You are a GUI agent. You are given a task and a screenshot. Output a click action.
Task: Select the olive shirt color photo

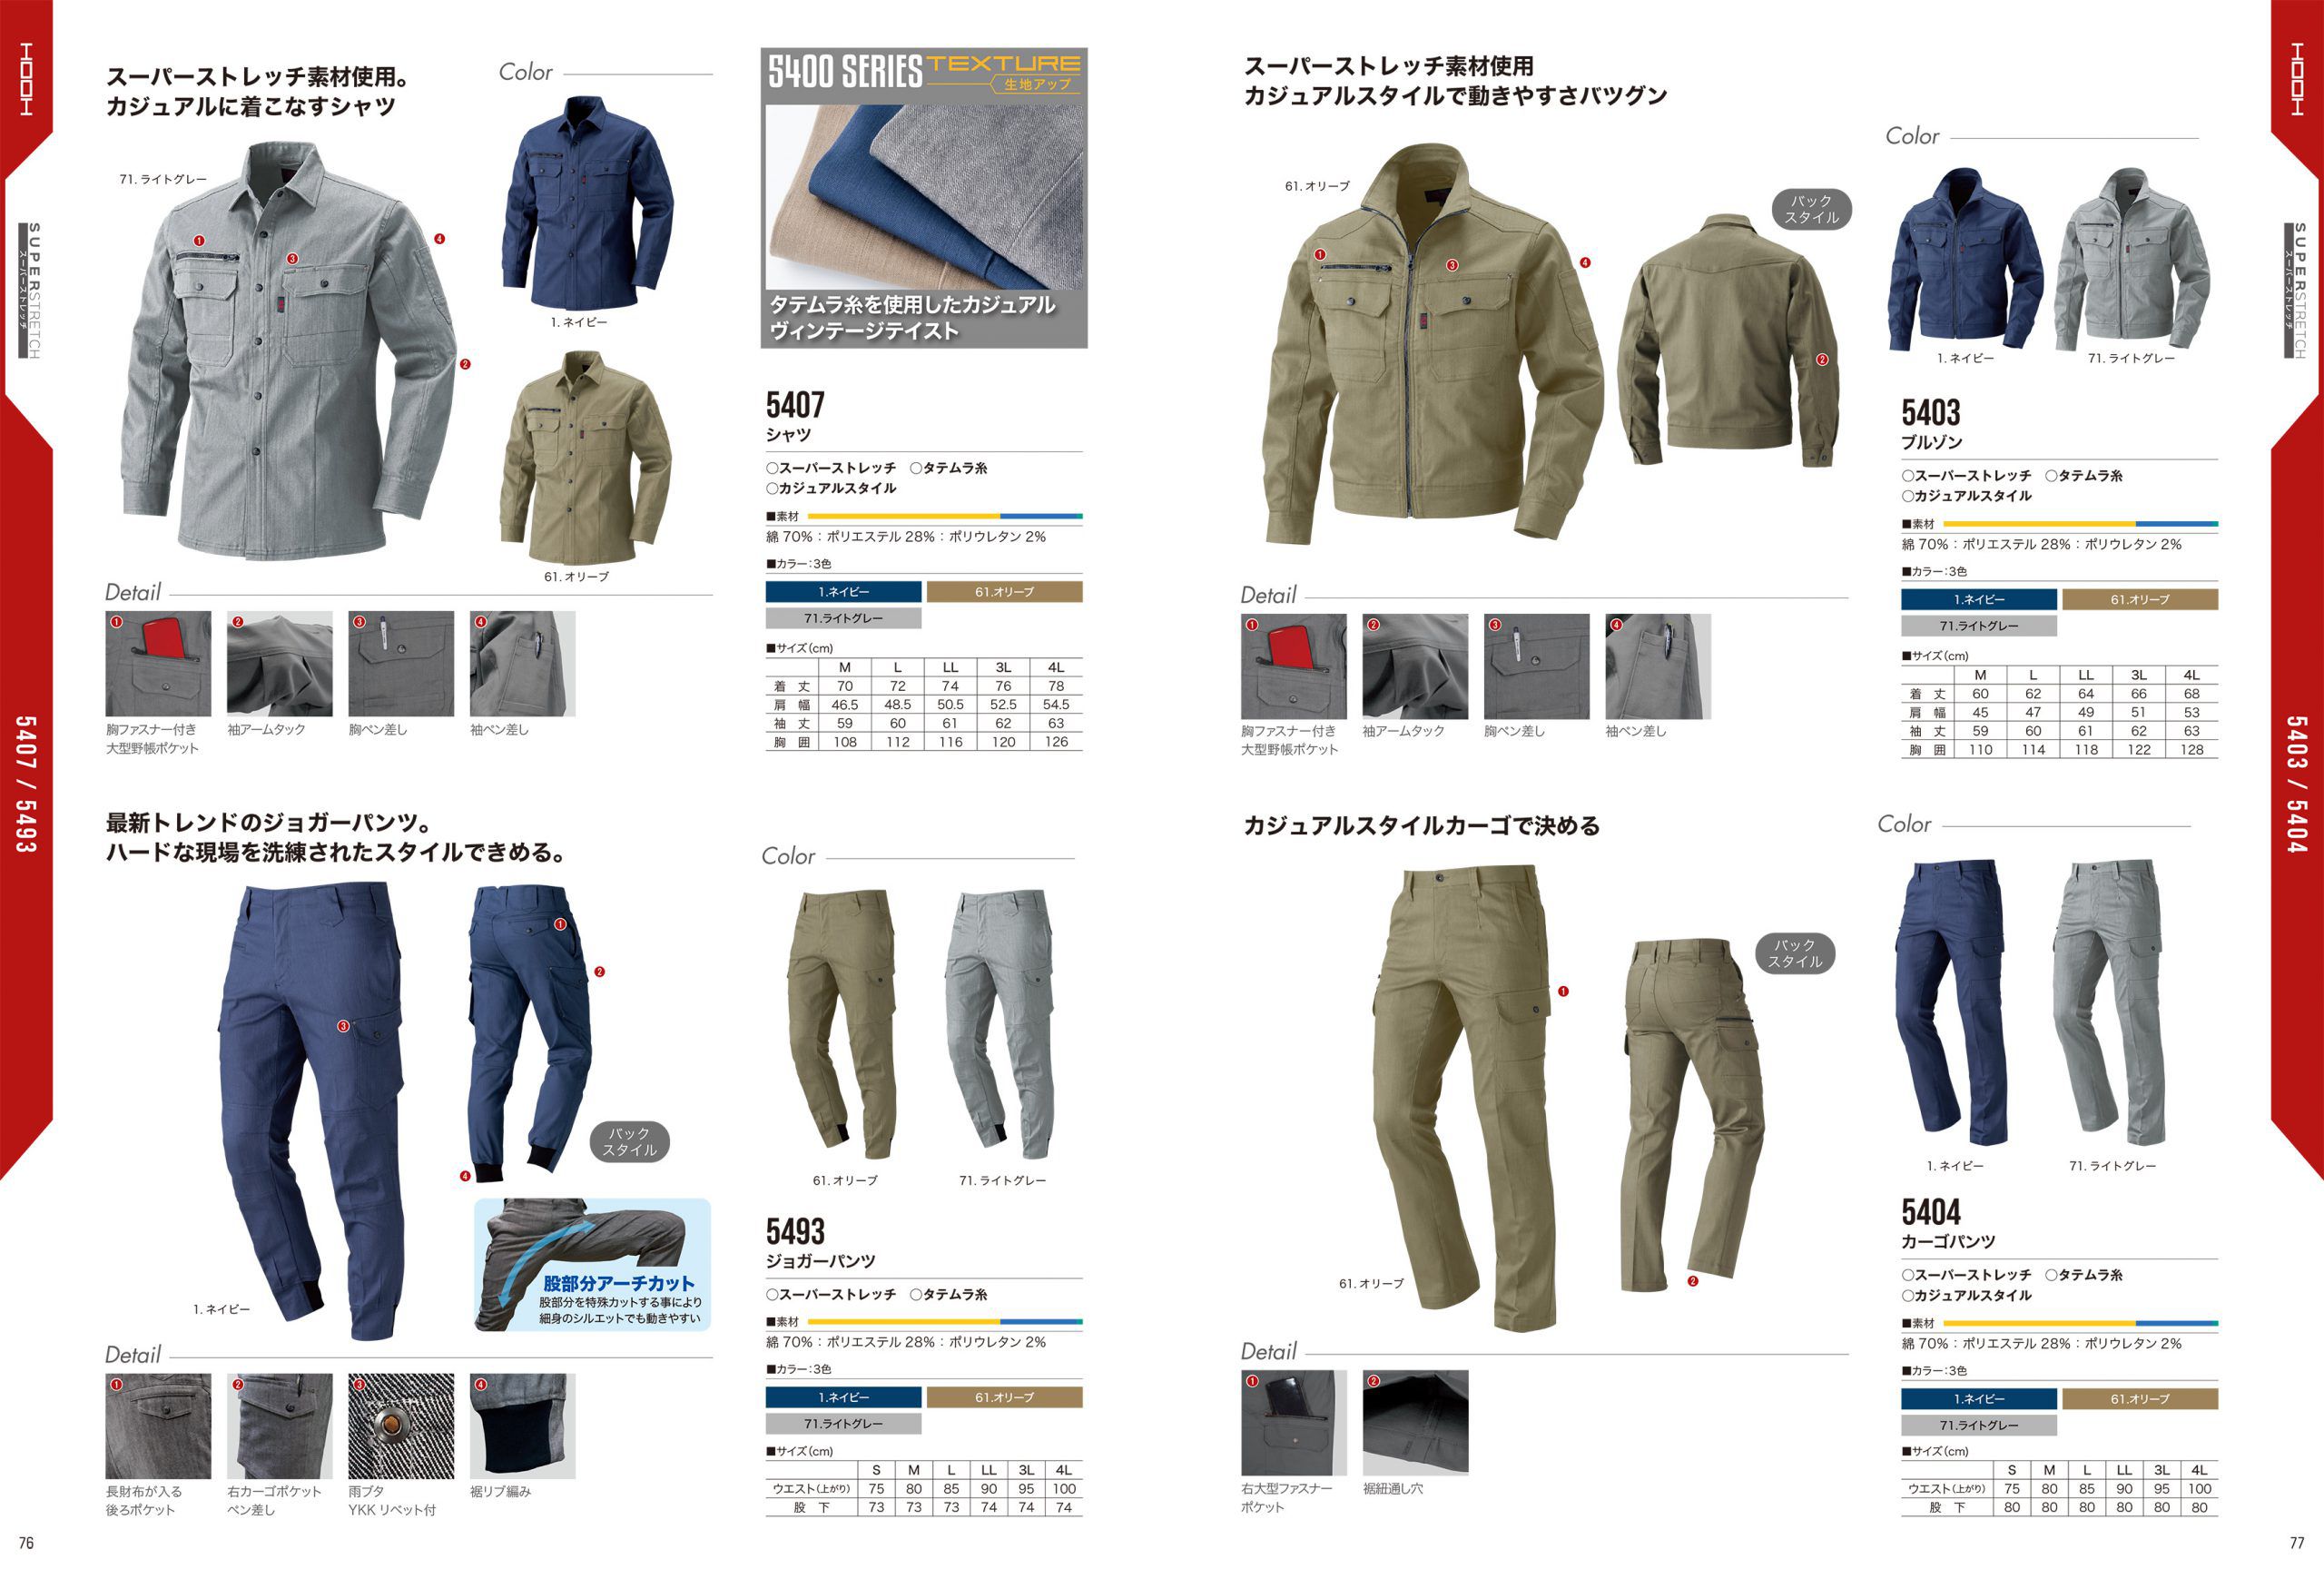pyautogui.click(x=586, y=458)
